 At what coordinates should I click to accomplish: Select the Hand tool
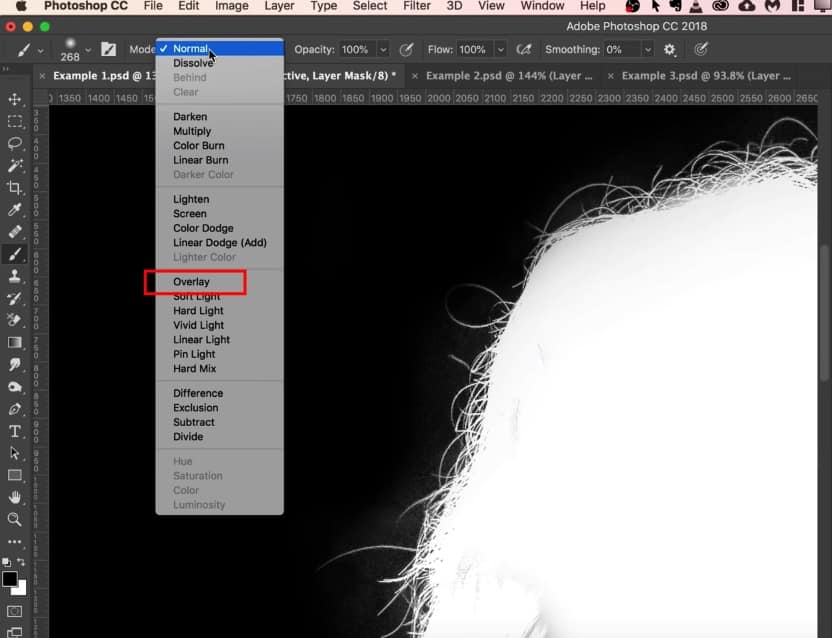(15, 498)
